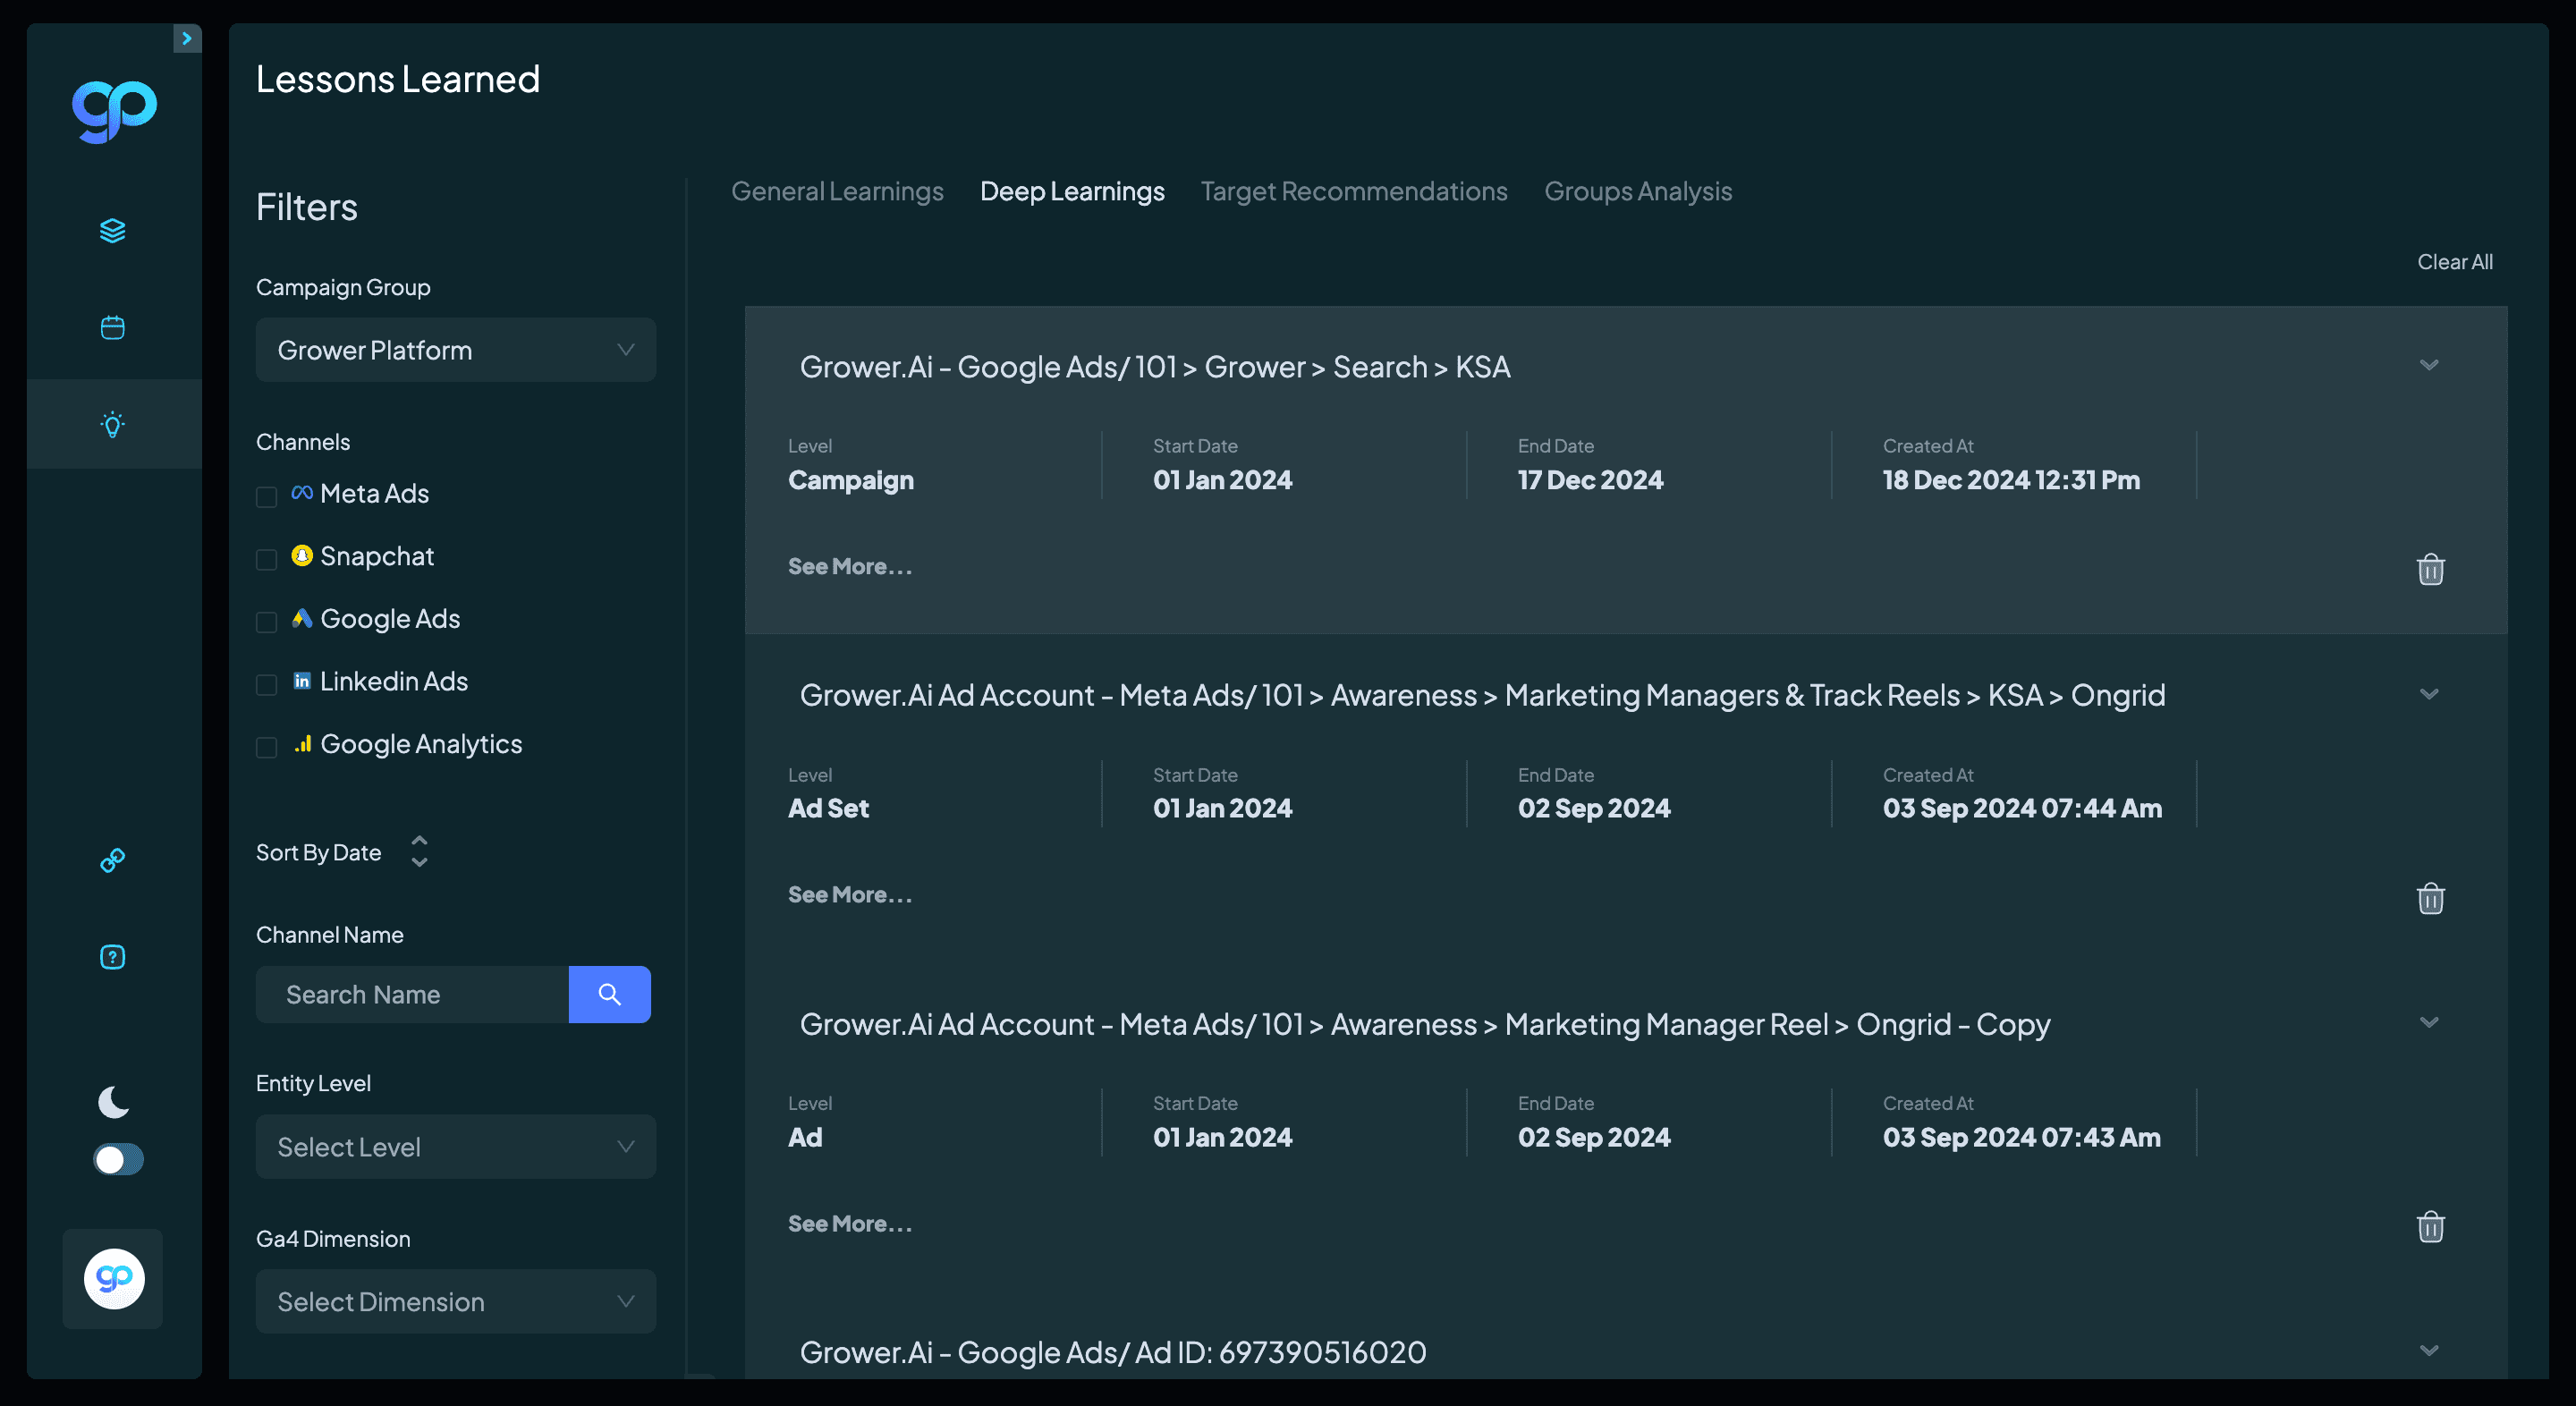2576x1406 pixels.
Task: Click the moon dark mode icon
Action: tap(114, 1102)
